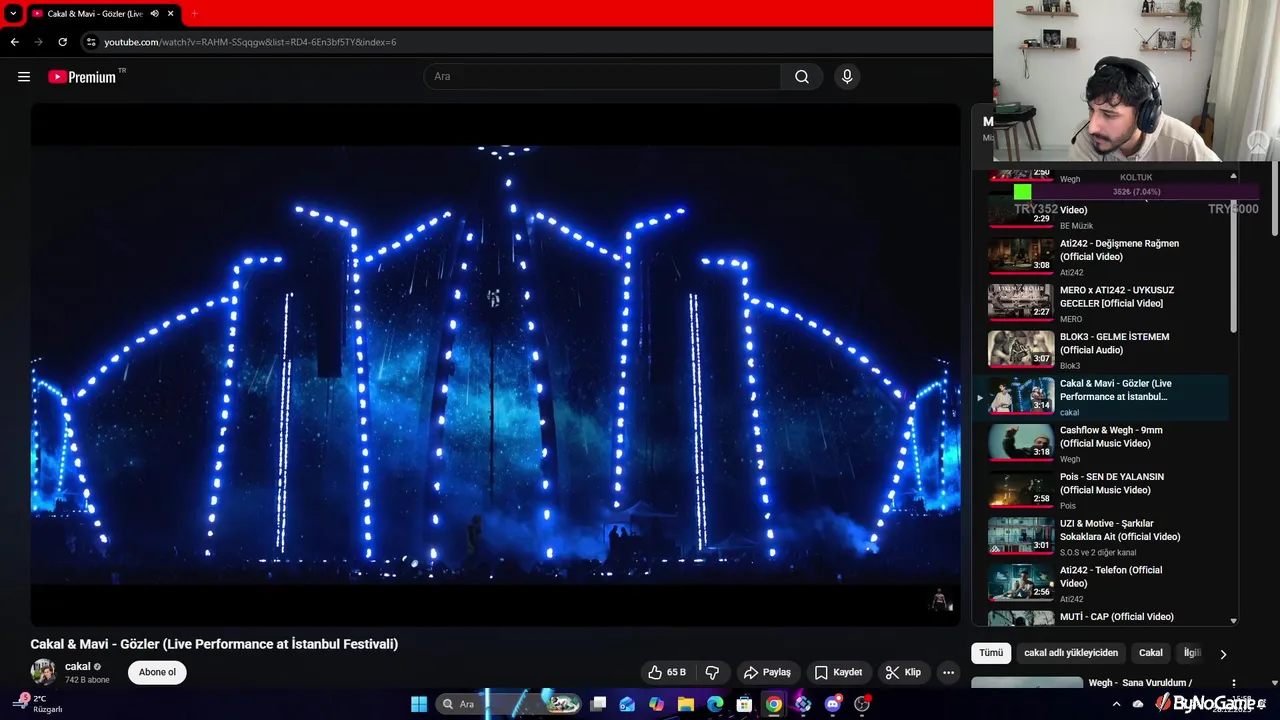Play 'MUTİ - CAP (Official Video)' item
The image size is (1280, 720).
click(x=1117, y=617)
